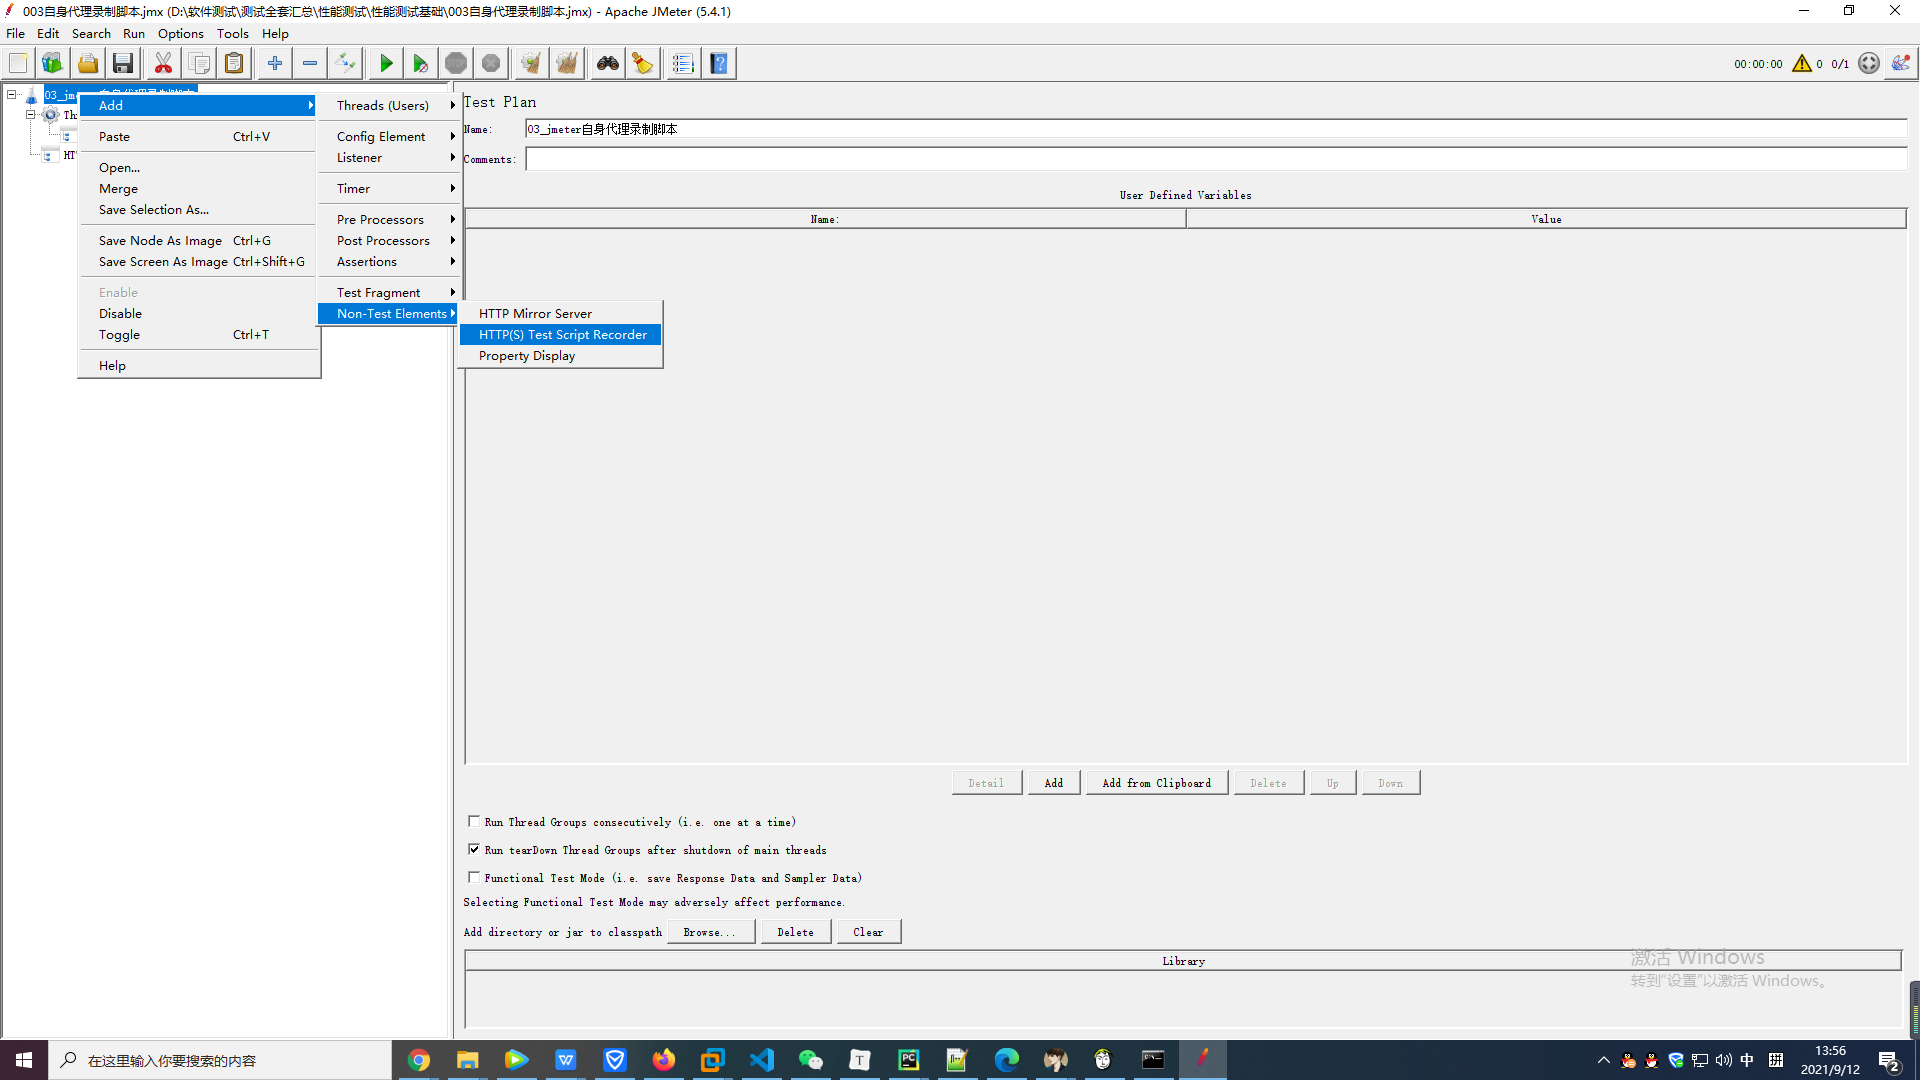This screenshot has height=1080, width=1920.
Task: Click the green Start run icon
Action: (386, 64)
